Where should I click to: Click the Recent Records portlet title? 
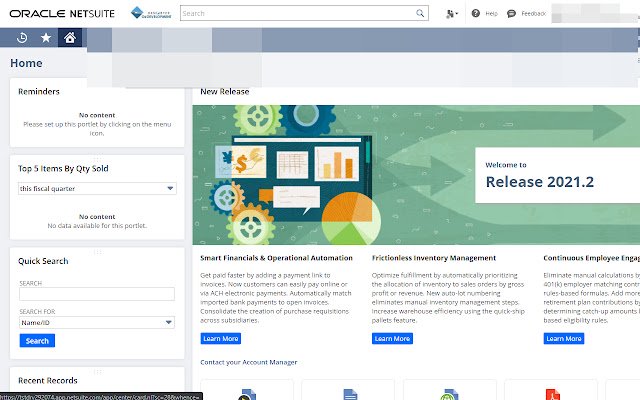point(48,380)
